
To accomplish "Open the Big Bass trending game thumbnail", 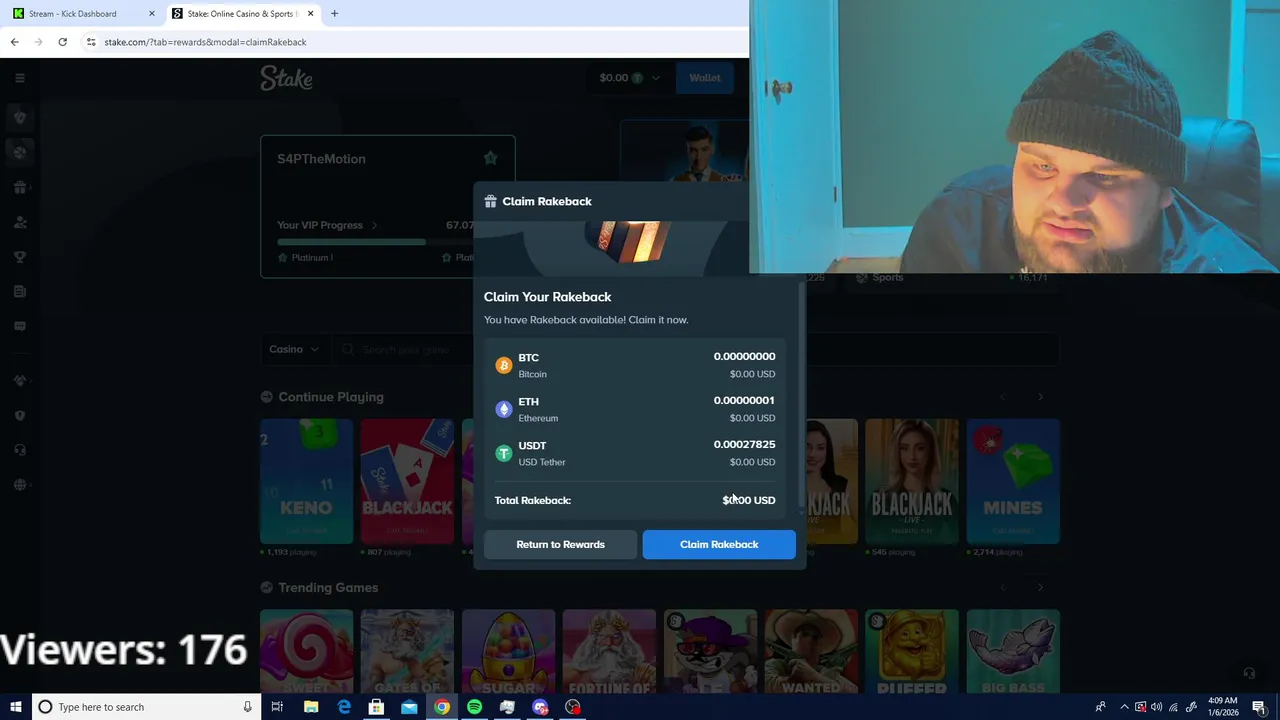I will (1013, 652).
